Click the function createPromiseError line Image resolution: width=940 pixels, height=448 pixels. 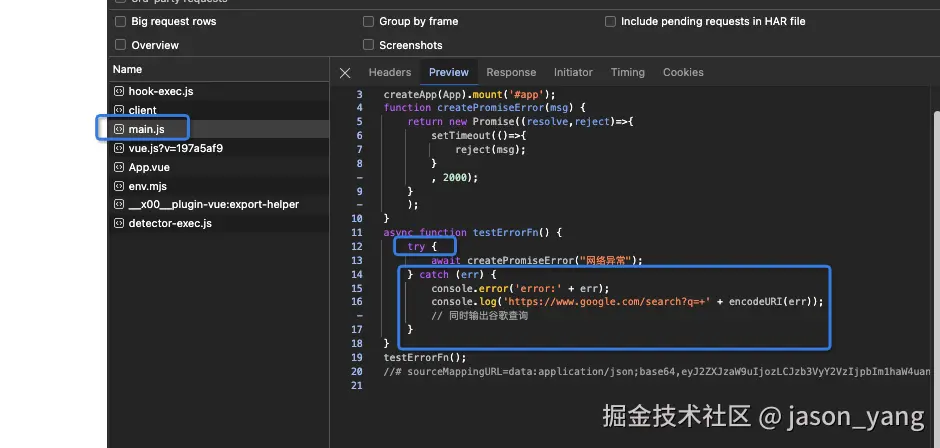484,108
